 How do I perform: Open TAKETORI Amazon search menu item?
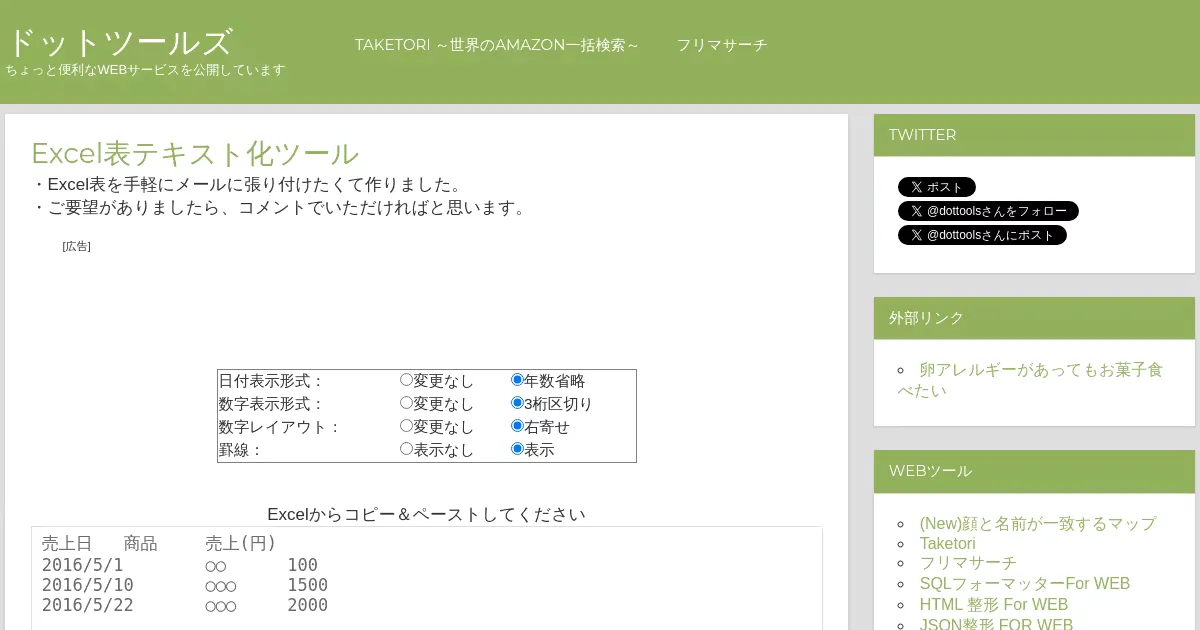click(x=496, y=45)
